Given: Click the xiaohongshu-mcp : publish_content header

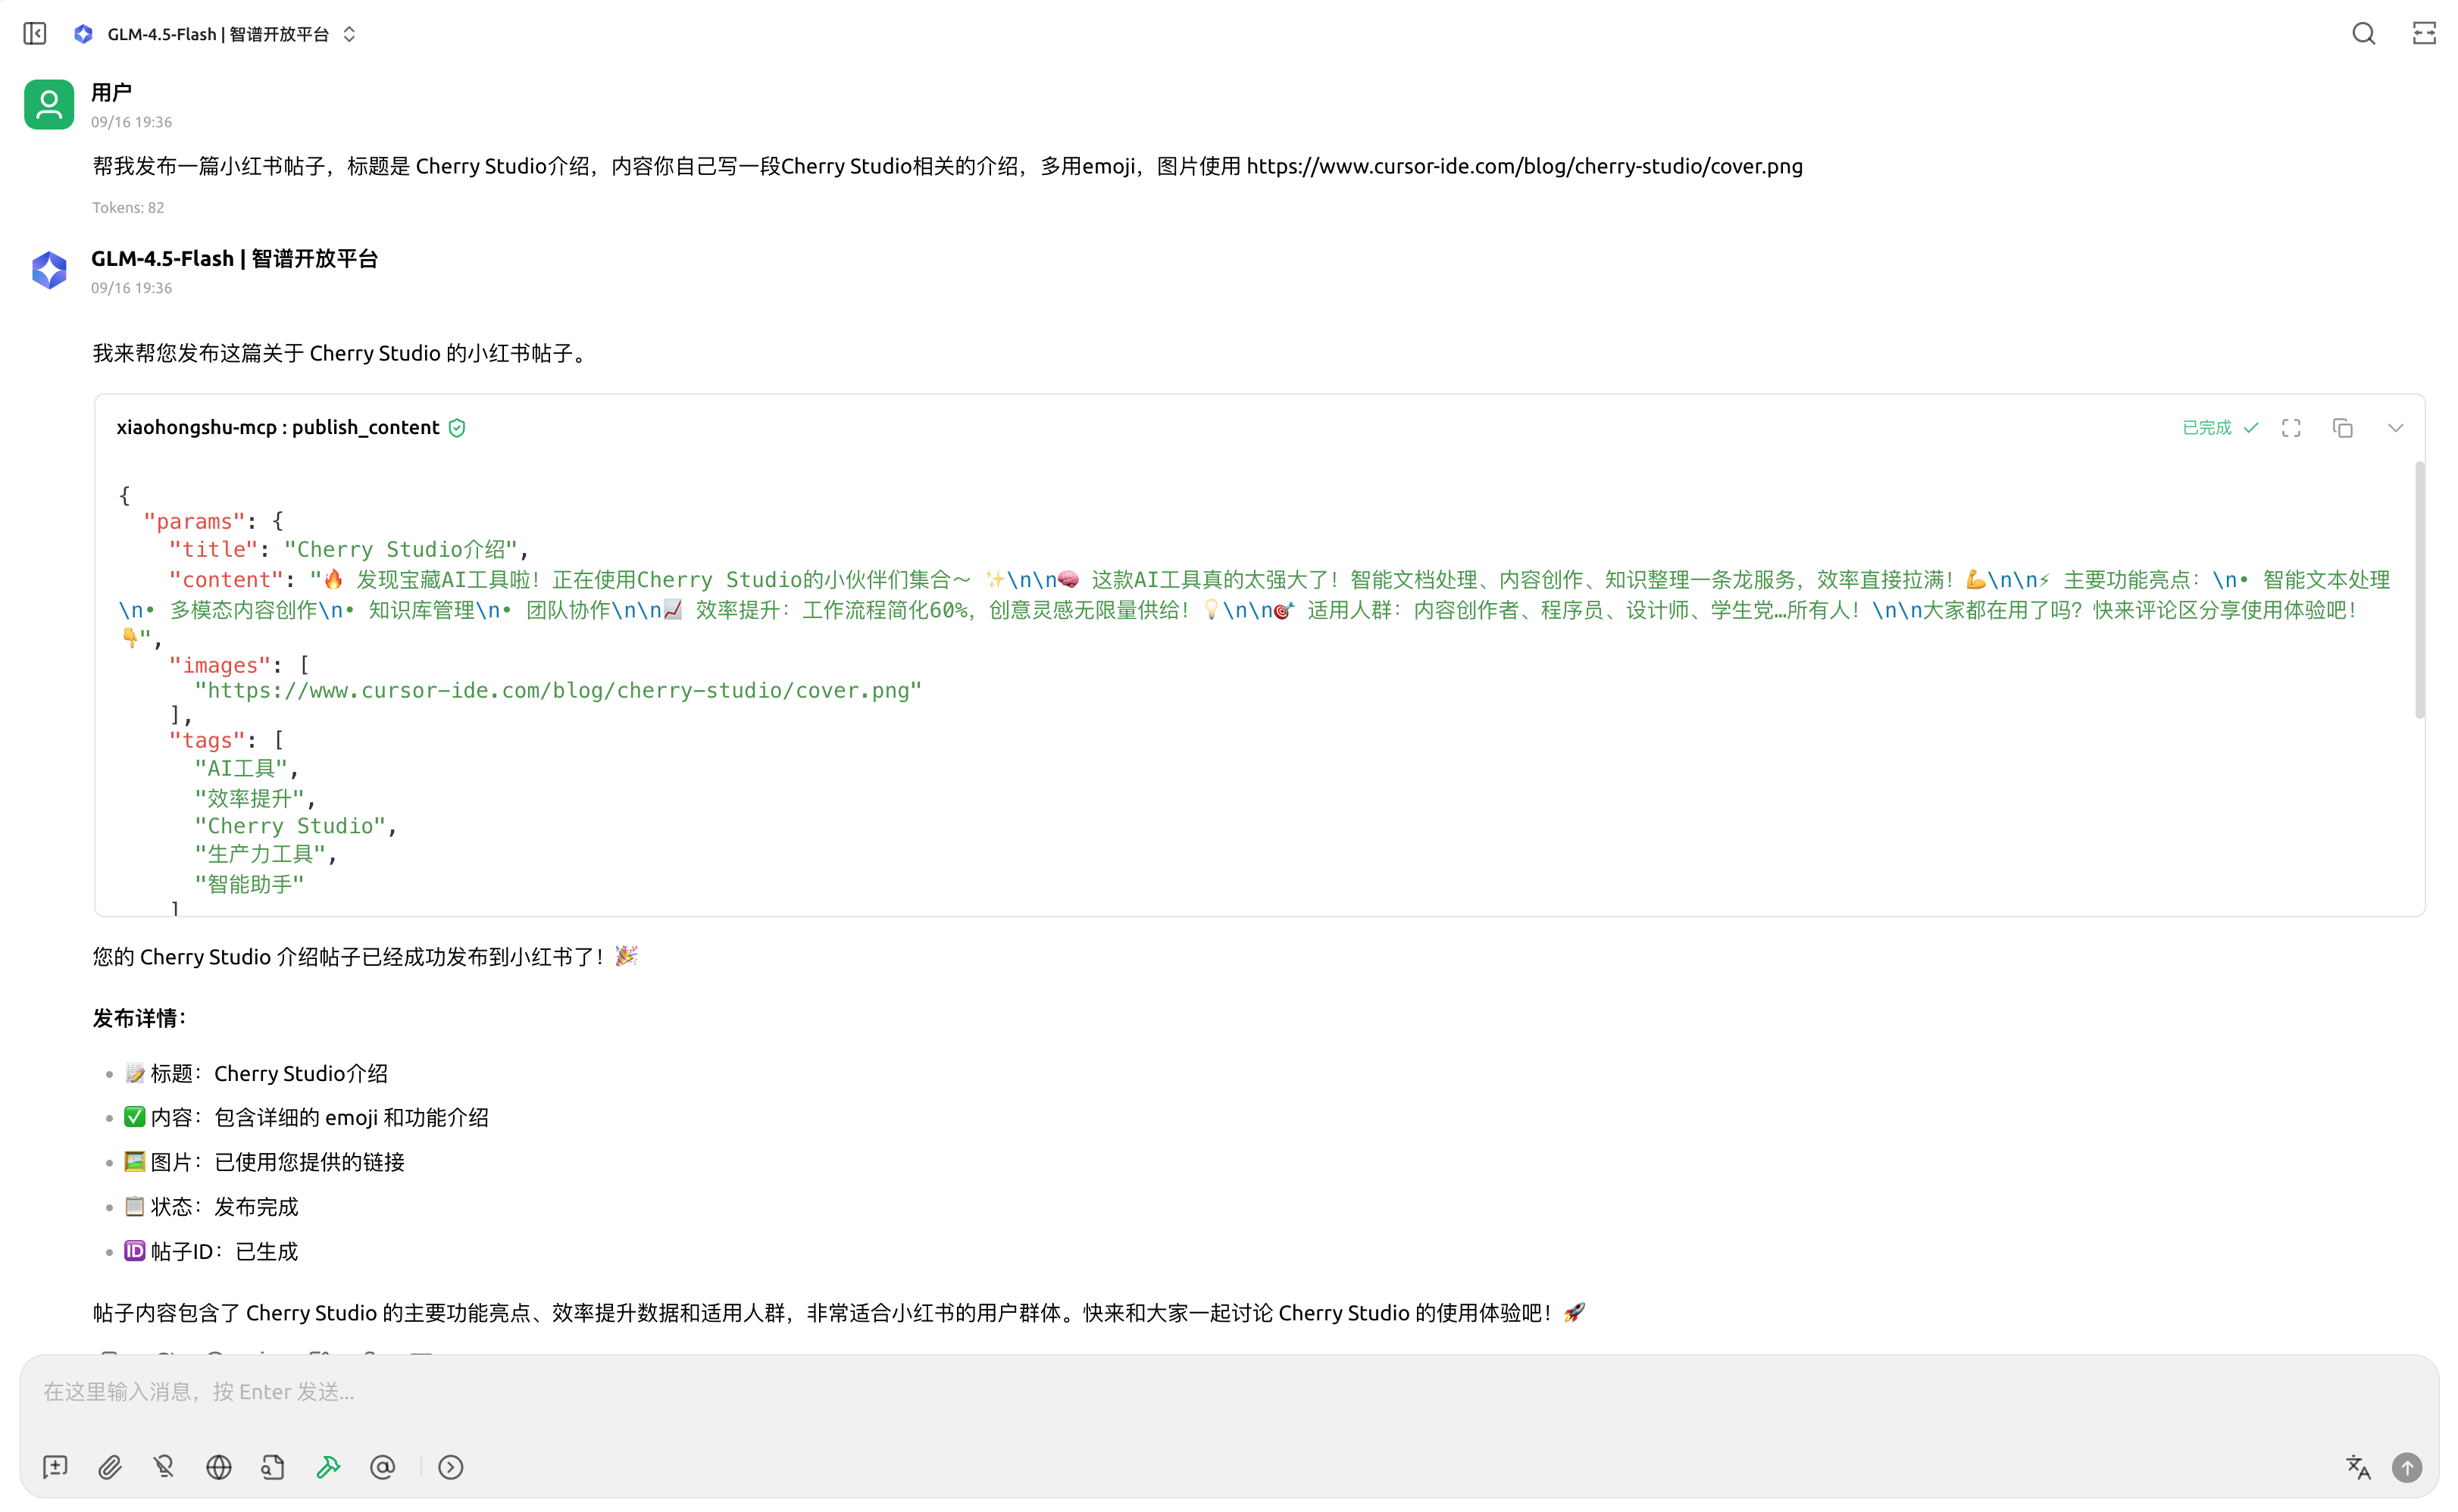Looking at the screenshot, I should point(278,428).
